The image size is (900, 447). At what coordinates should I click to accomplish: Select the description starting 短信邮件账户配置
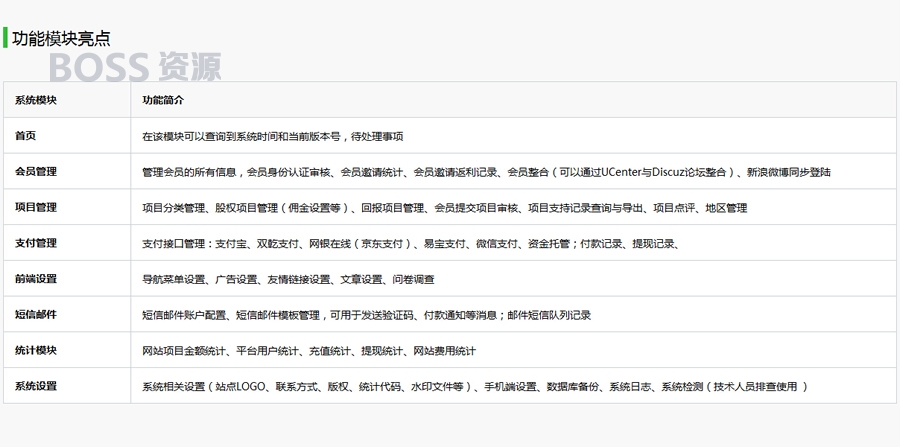(367, 315)
